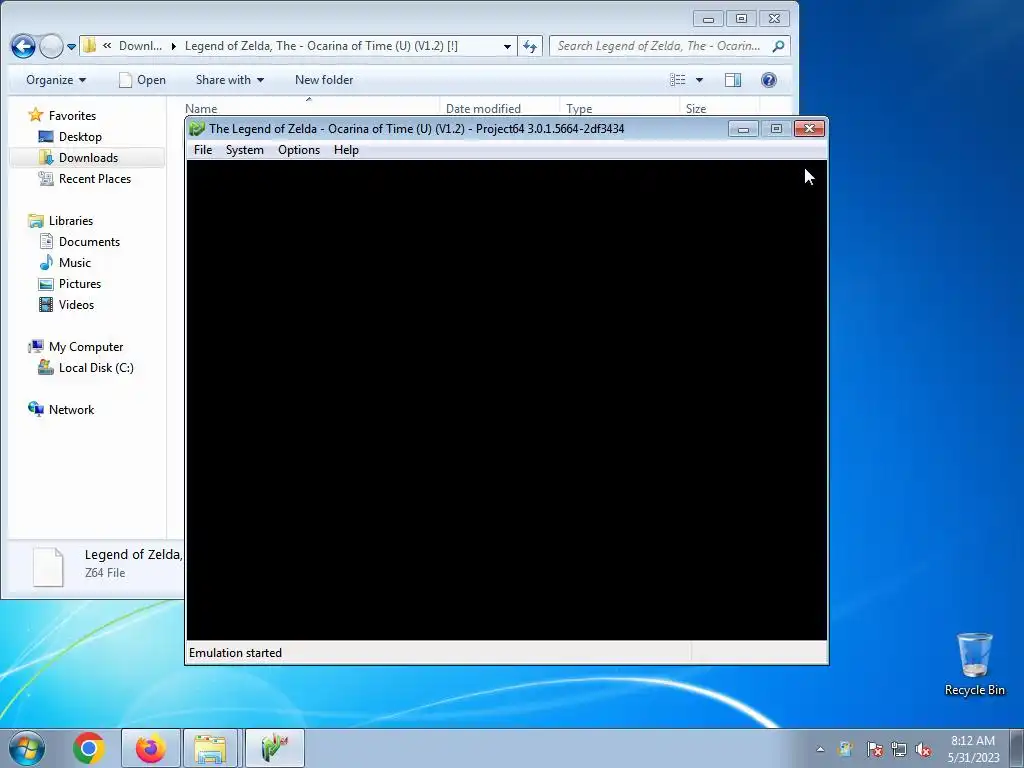Switch to Windows Explorer taskbar button
Image resolution: width=1024 pixels, height=768 pixels.
point(210,748)
